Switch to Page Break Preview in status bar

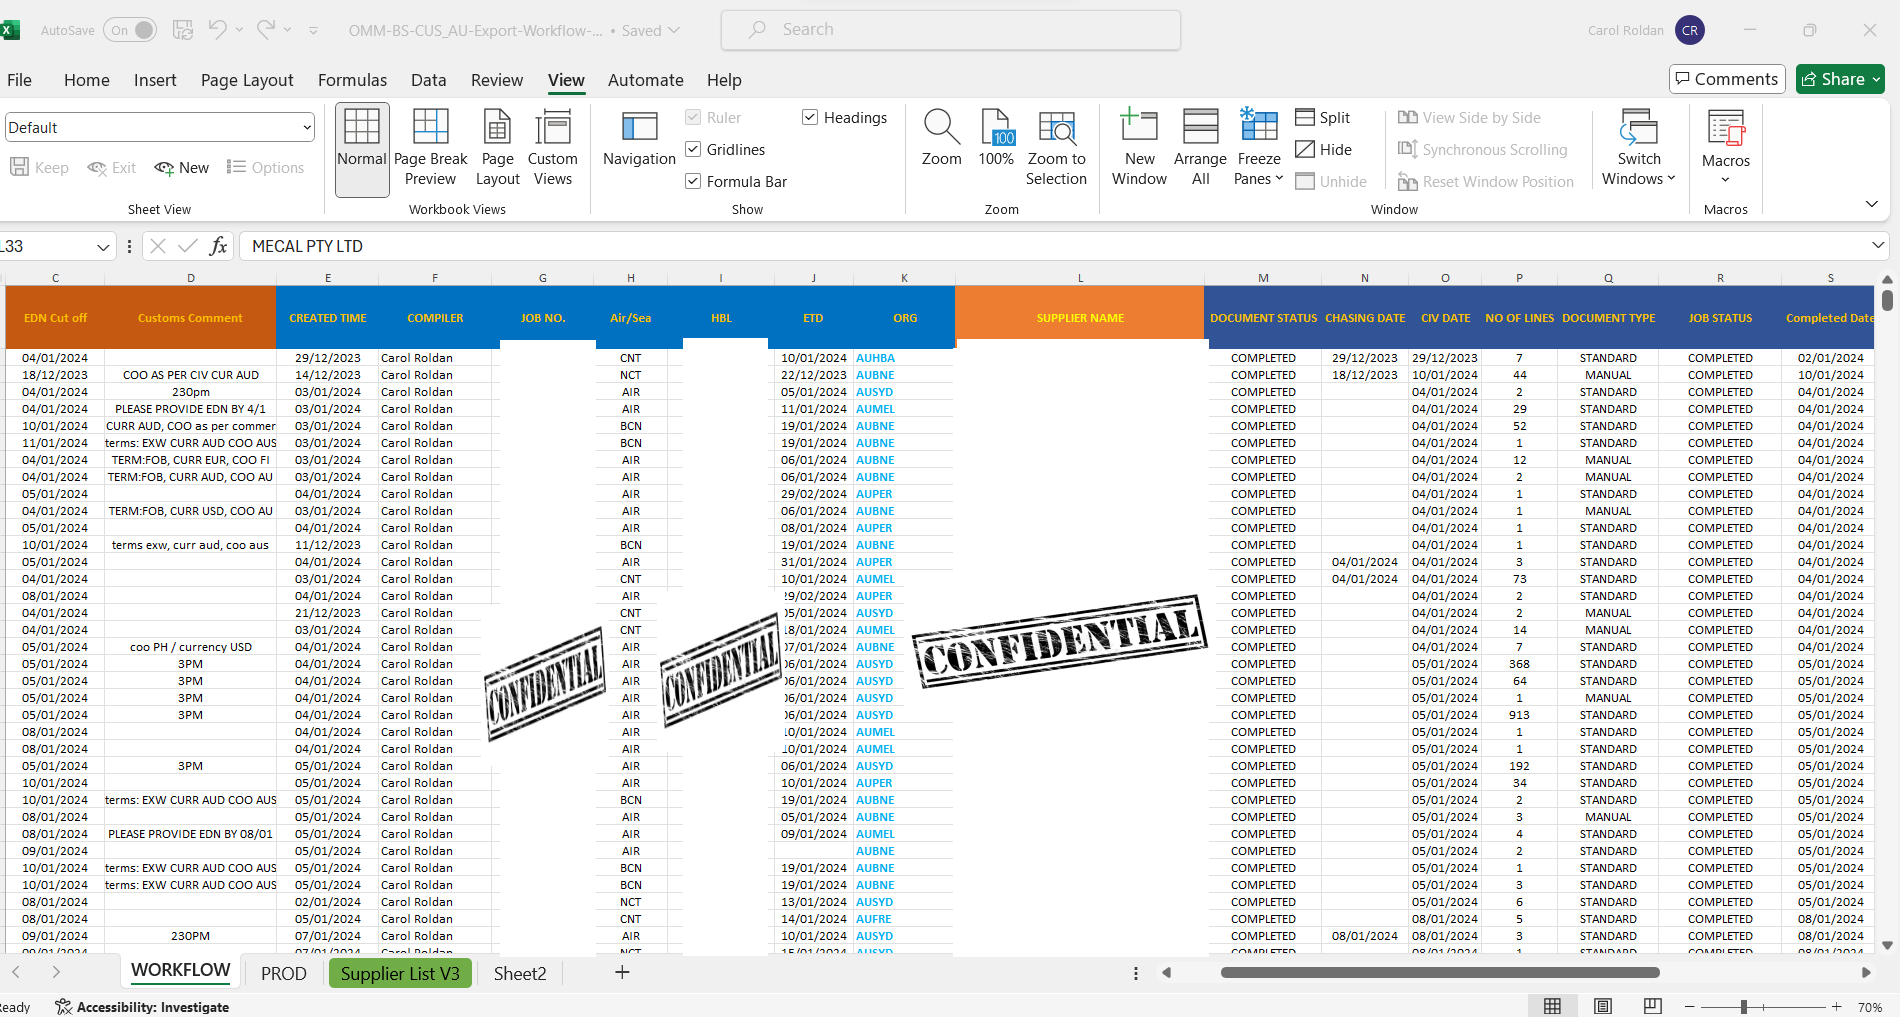click(1653, 1006)
